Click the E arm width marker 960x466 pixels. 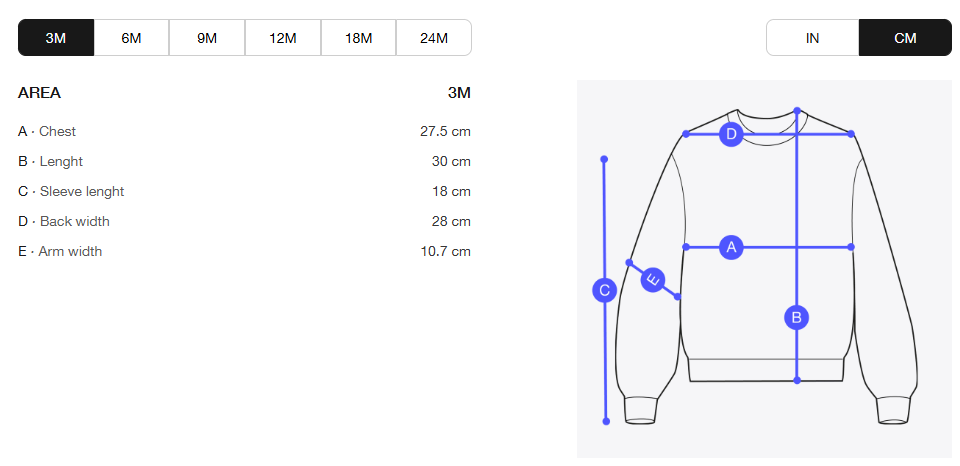click(653, 280)
